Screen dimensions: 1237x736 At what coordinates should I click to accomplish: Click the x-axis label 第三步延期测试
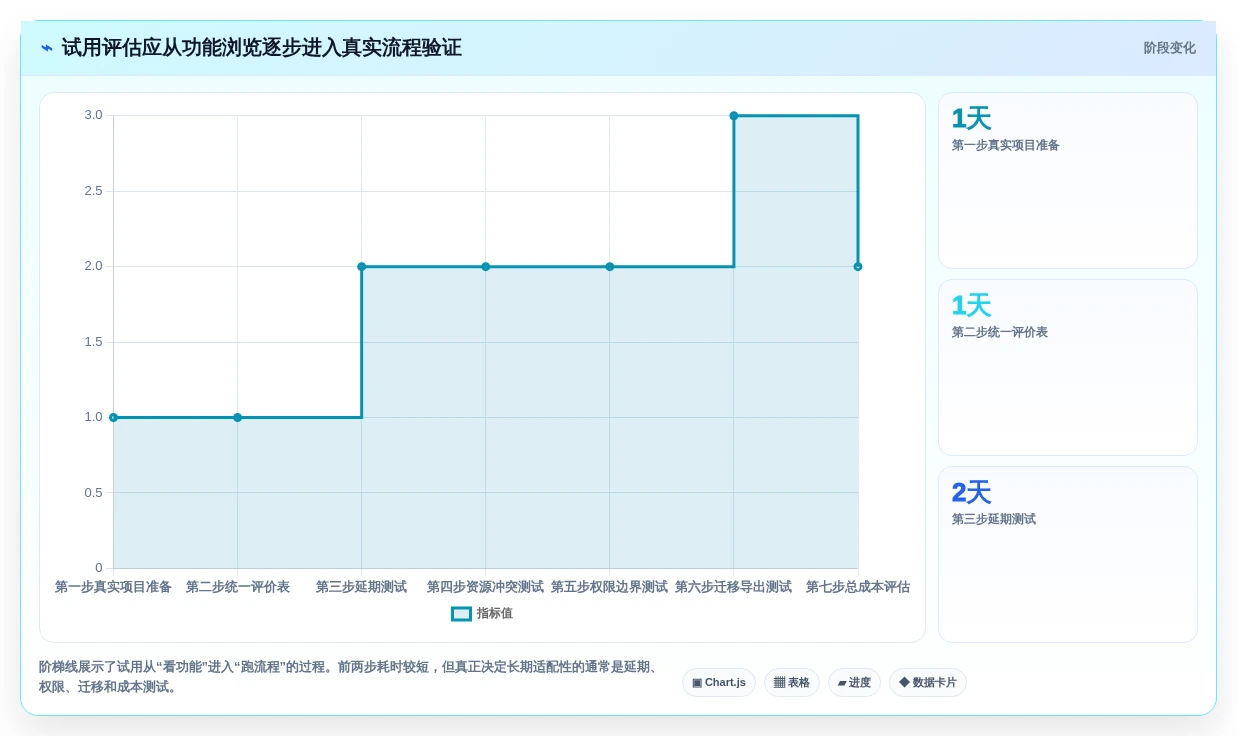pyautogui.click(x=361, y=587)
